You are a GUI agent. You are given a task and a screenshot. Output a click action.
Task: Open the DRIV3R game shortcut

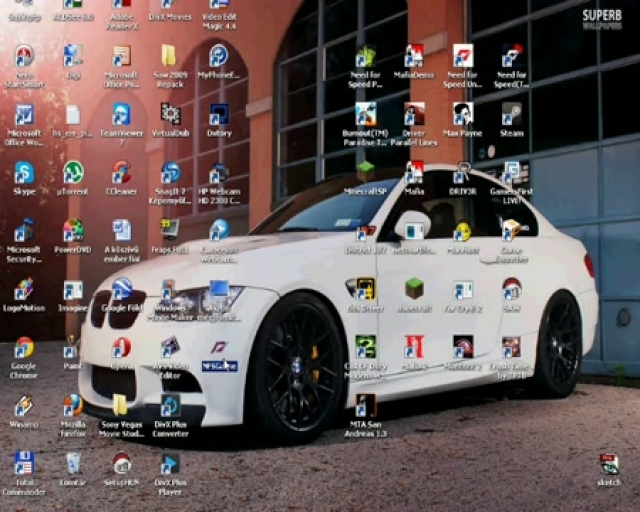click(x=462, y=172)
